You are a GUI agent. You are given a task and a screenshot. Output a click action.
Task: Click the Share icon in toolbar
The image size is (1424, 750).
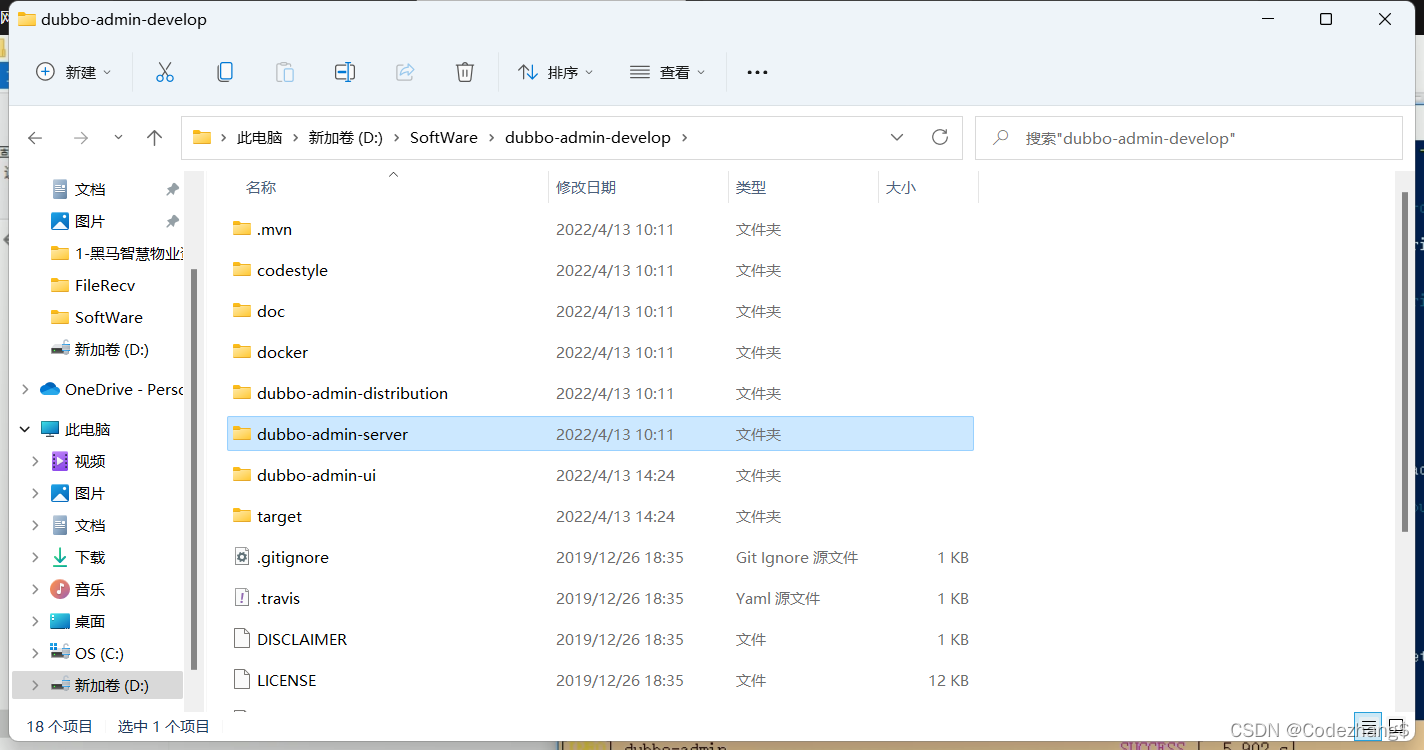(405, 72)
